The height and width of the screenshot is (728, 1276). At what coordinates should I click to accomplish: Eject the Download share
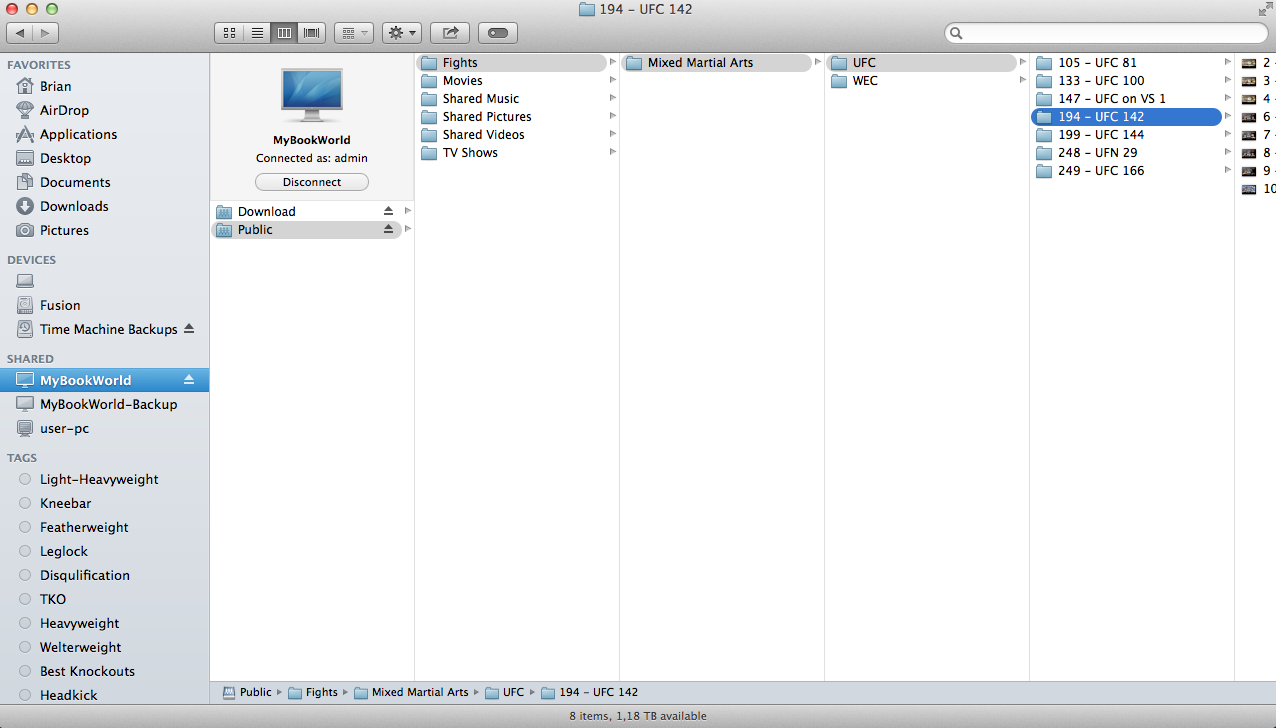pyautogui.click(x=389, y=211)
